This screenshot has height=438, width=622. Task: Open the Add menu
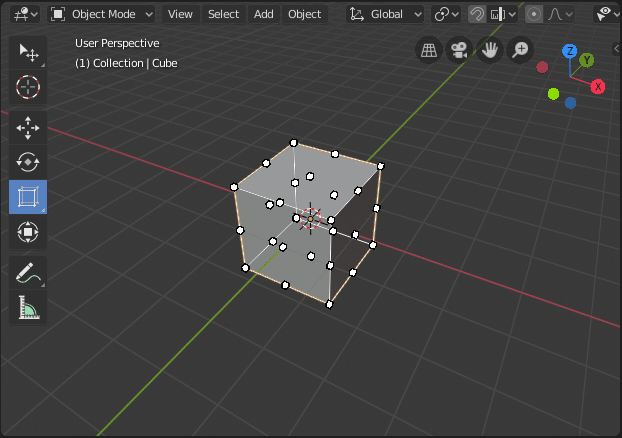coord(263,14)
